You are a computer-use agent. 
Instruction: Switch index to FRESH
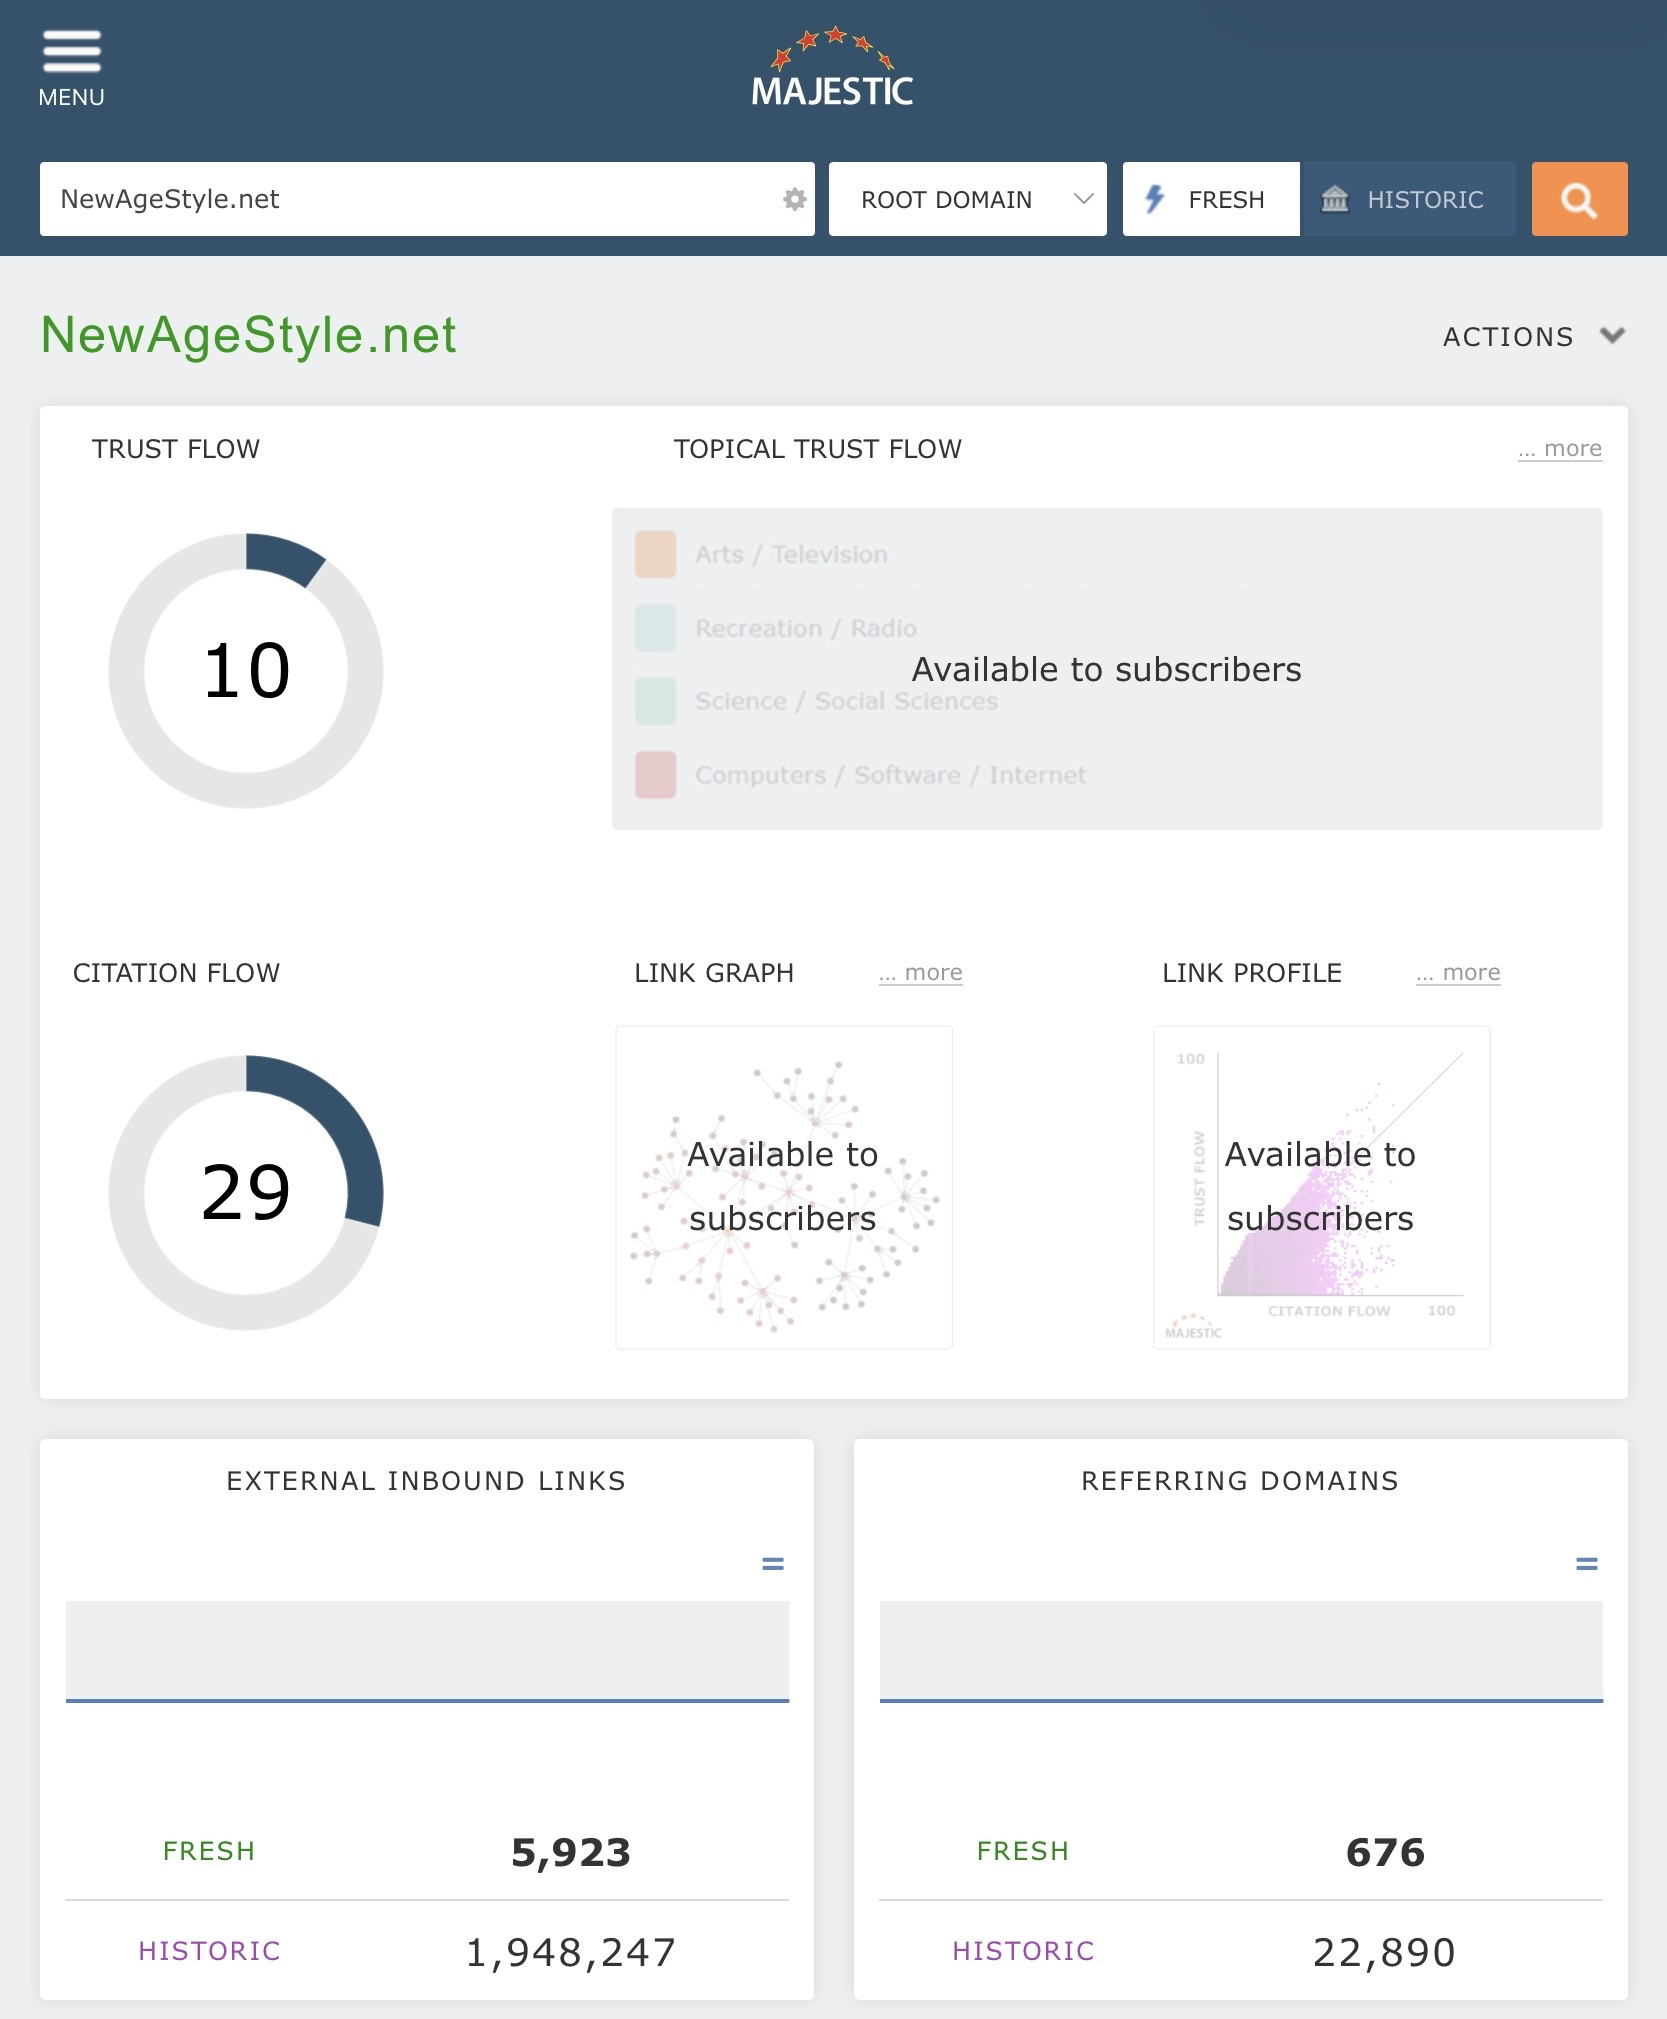click(x=1211, y=199)
